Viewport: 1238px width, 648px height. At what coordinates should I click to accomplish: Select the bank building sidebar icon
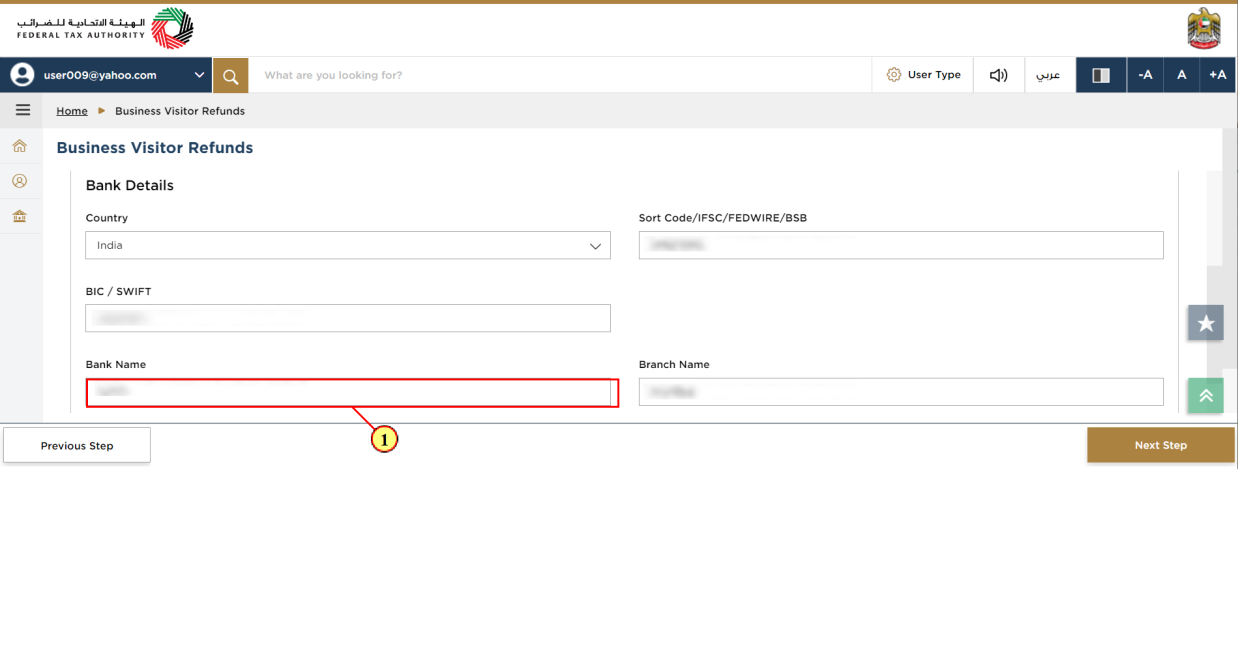[19, 216]
